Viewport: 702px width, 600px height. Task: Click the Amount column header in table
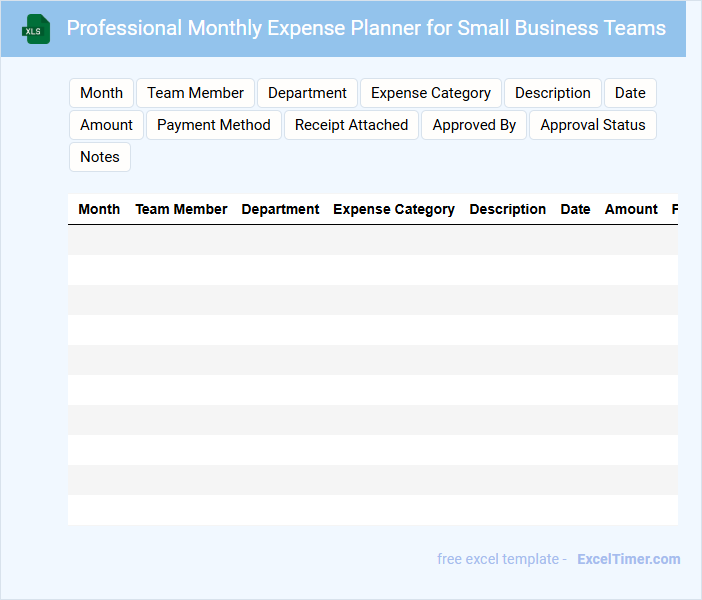click(x=631, y=210)
